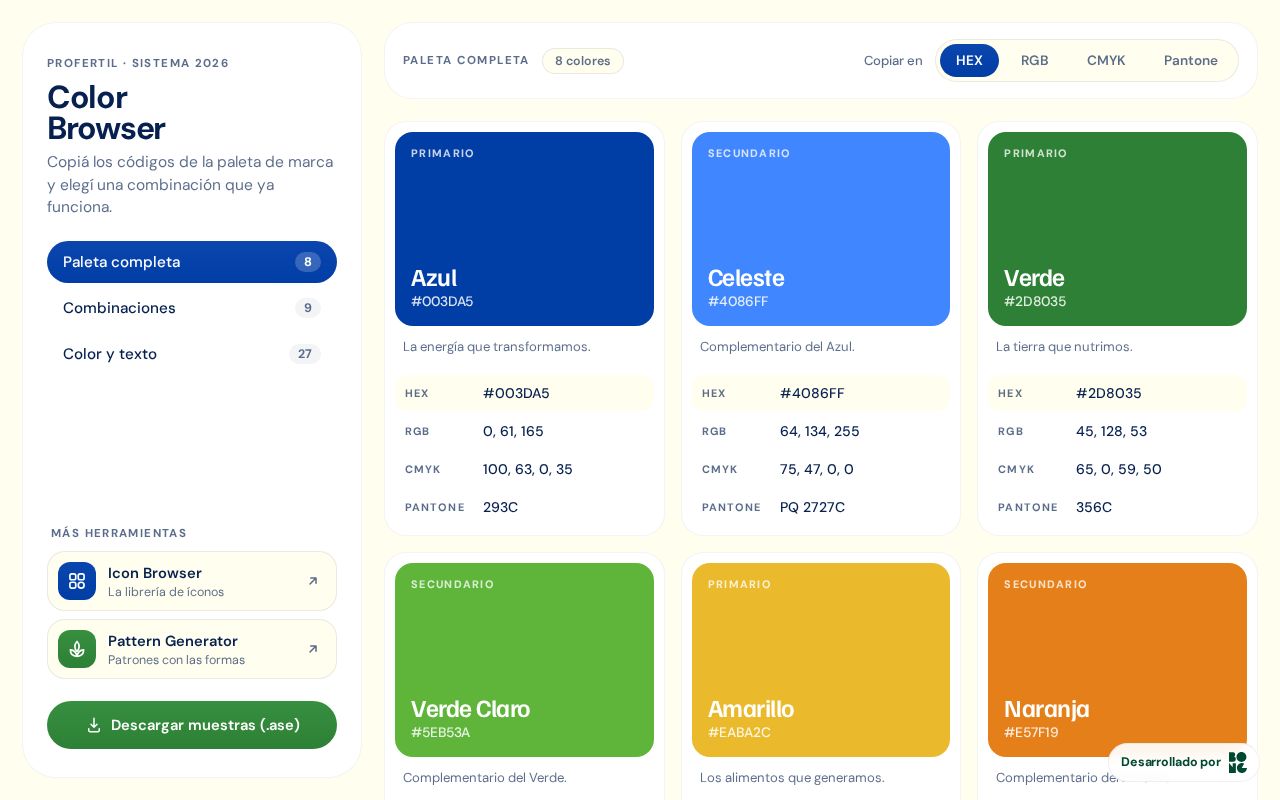The height and width of the screenshot is (800, 1280).
Task: Click 'Los alimentos que generamos.' description
Action: click(792, 778)
